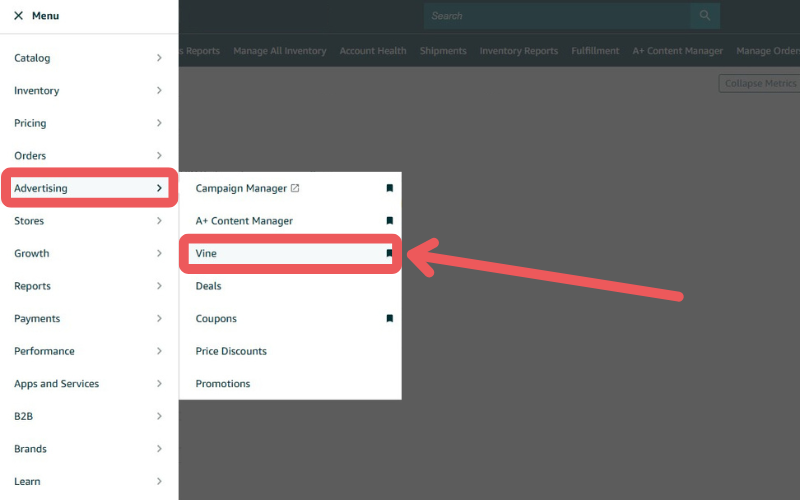This screenshot has height=500, width=800.
Task: Expand the Pricing menu chevron
Action: (x=159, y=123)
